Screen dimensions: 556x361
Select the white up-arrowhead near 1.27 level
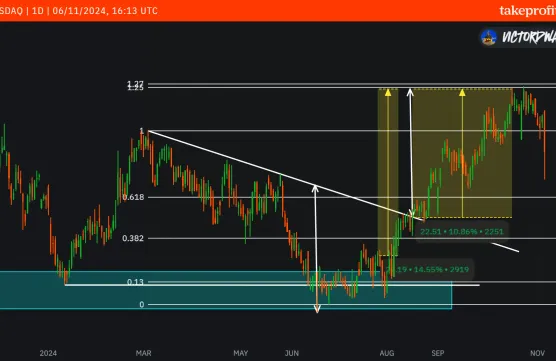tap(410, 92)
